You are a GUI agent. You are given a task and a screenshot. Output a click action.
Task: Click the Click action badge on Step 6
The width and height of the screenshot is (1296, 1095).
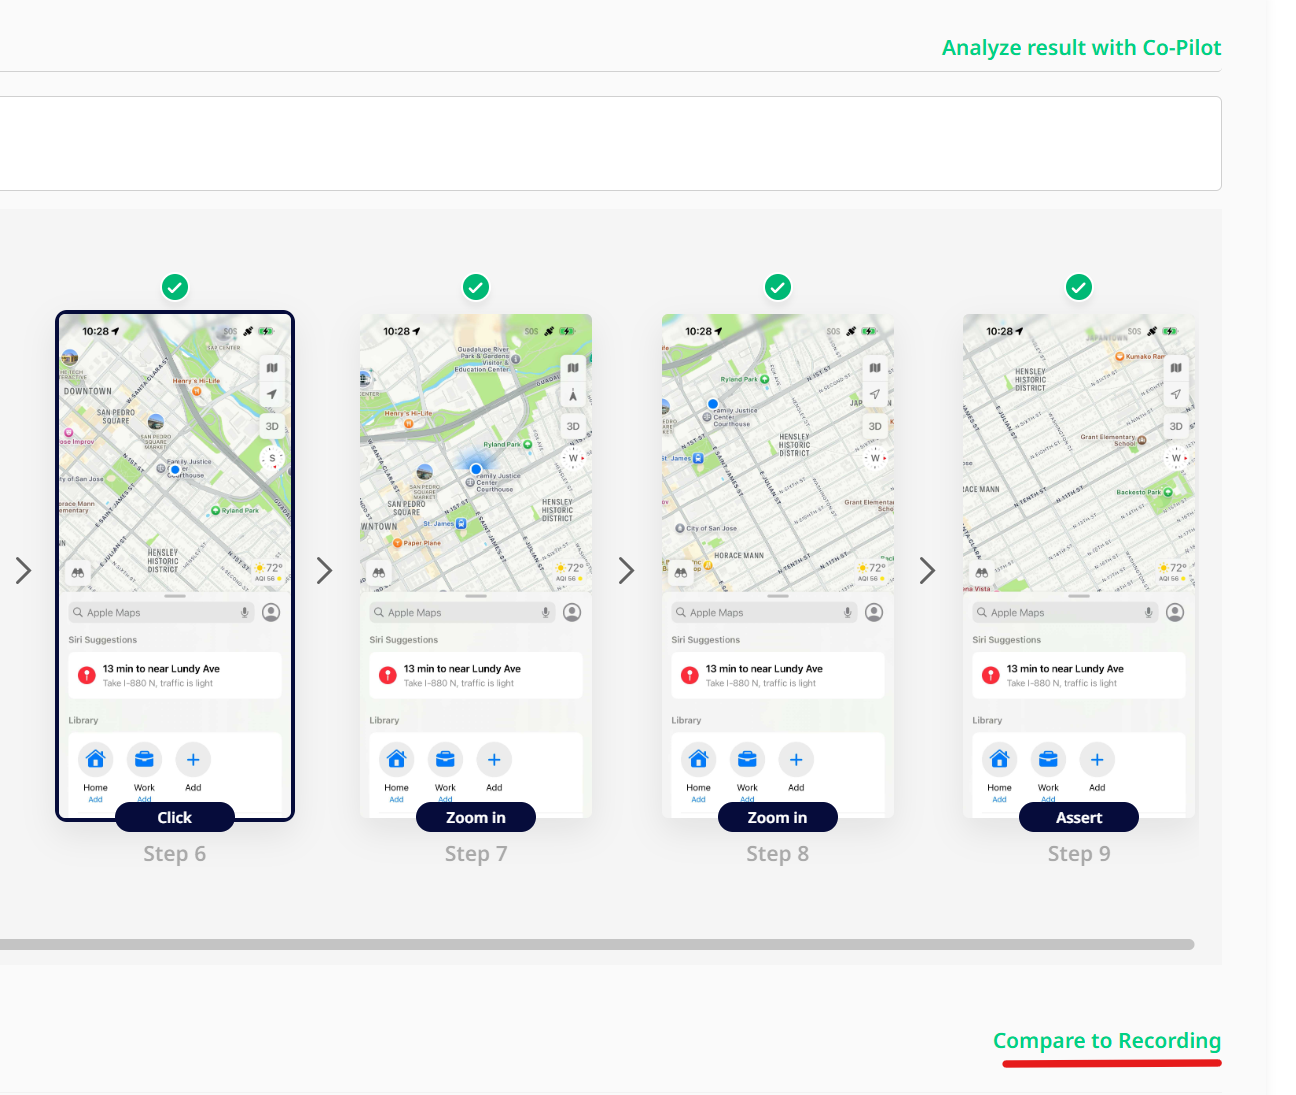click(175, 817)
